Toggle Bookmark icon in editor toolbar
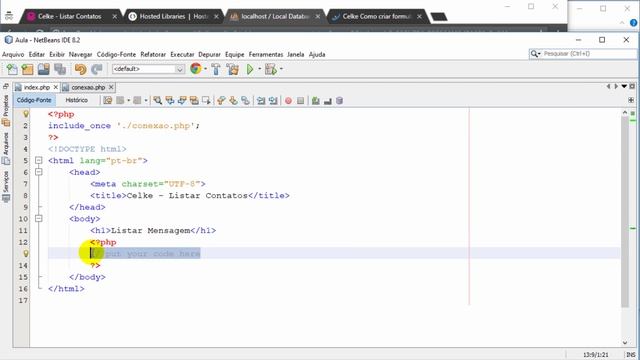 [245, 100]
